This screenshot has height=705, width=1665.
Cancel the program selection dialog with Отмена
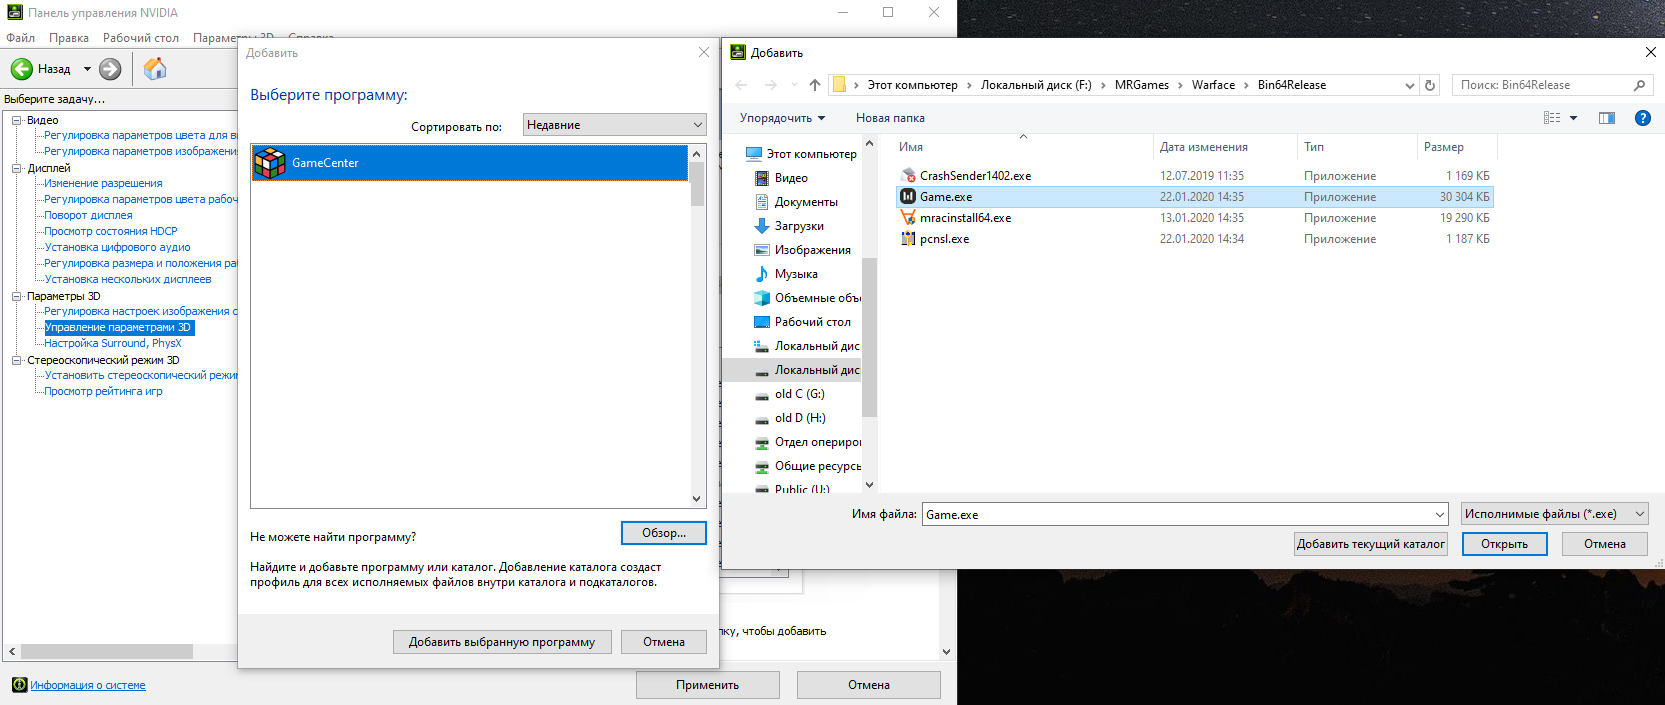point(664,642)
